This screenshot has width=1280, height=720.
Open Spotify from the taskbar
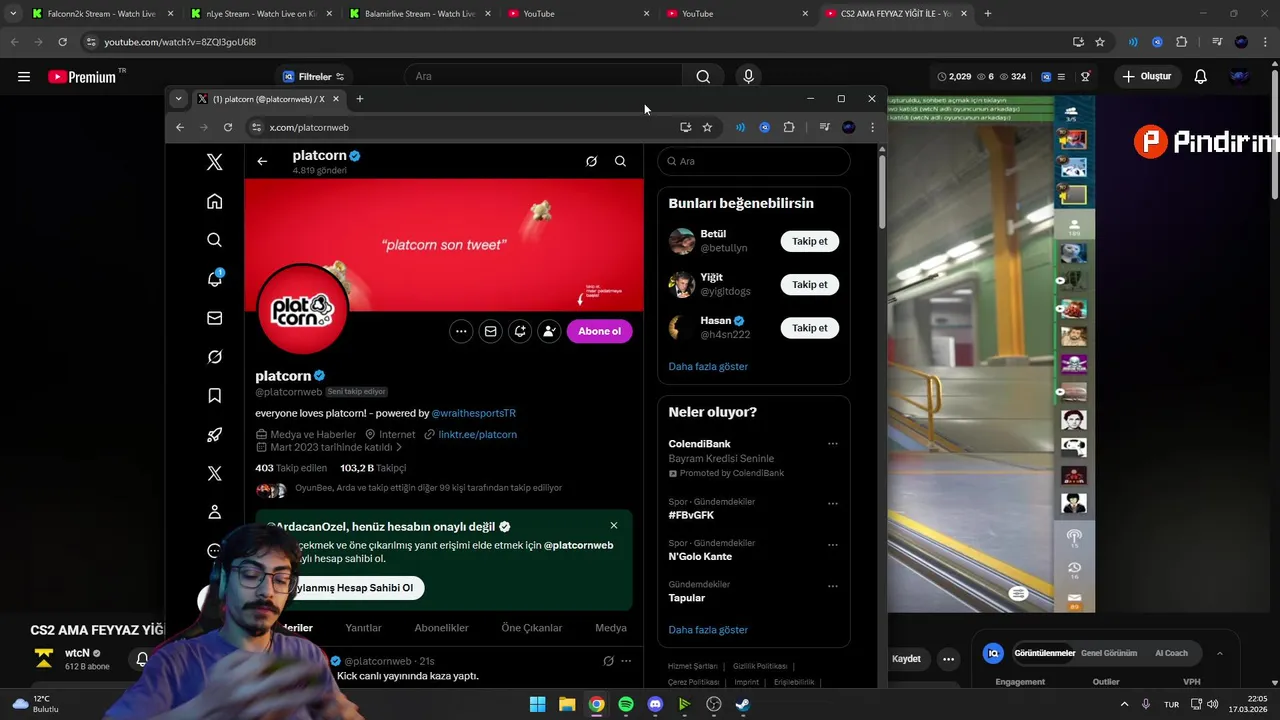pos(626,704)
